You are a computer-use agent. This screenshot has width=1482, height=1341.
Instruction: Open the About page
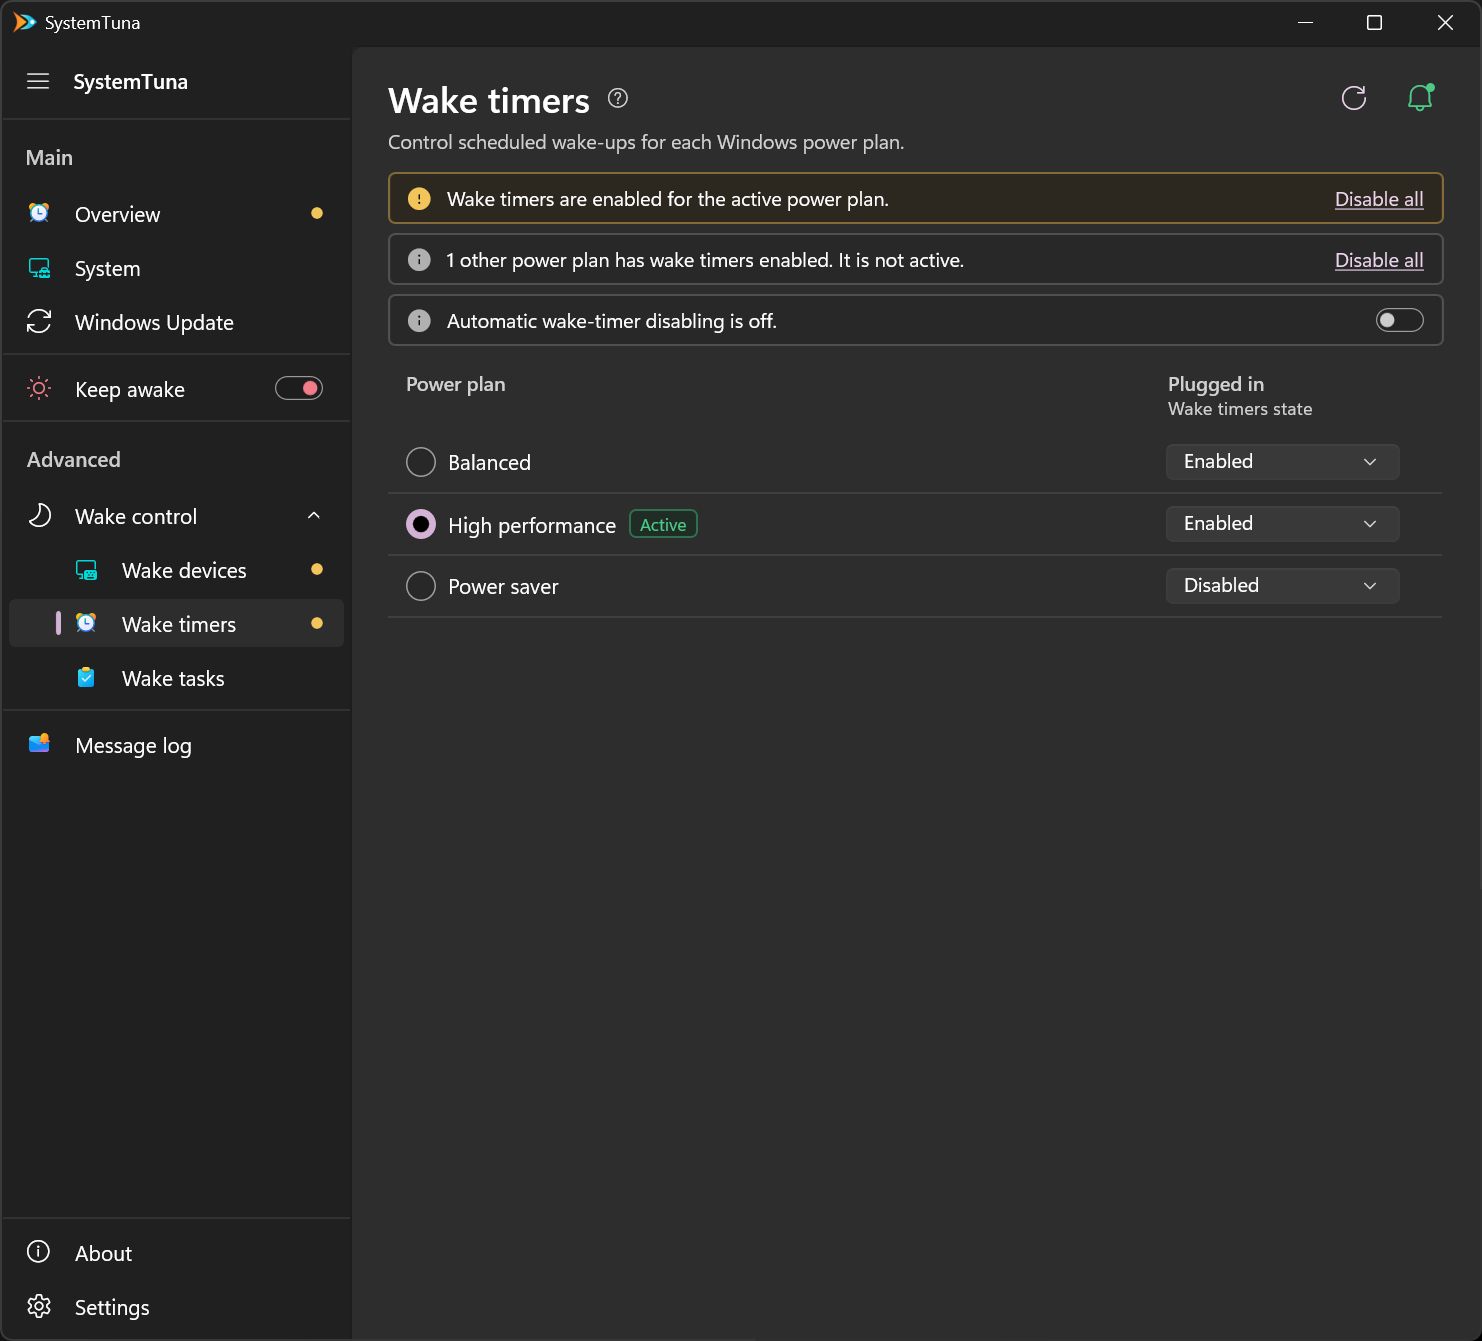click(176, 1253)
